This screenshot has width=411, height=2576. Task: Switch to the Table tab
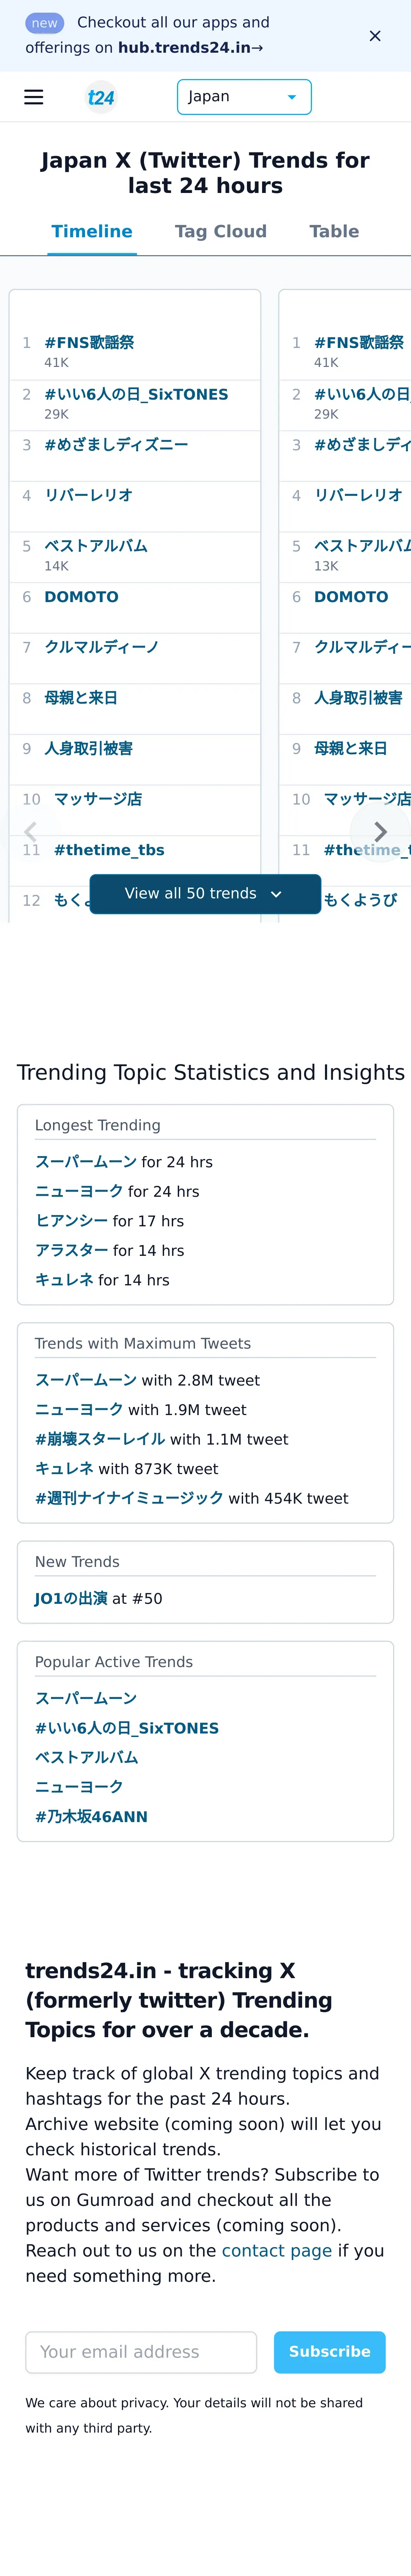334,231
